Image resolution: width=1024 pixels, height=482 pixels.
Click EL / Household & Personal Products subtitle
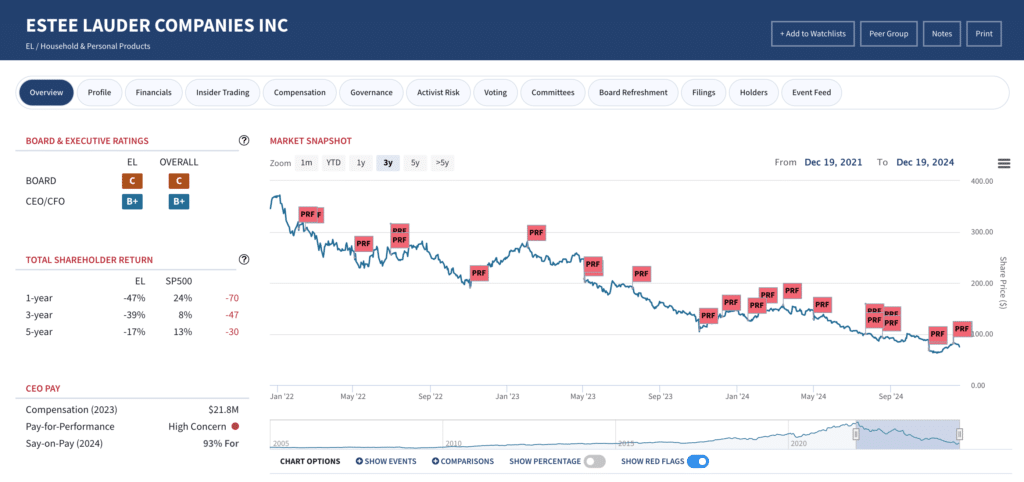tap(88, 46)
